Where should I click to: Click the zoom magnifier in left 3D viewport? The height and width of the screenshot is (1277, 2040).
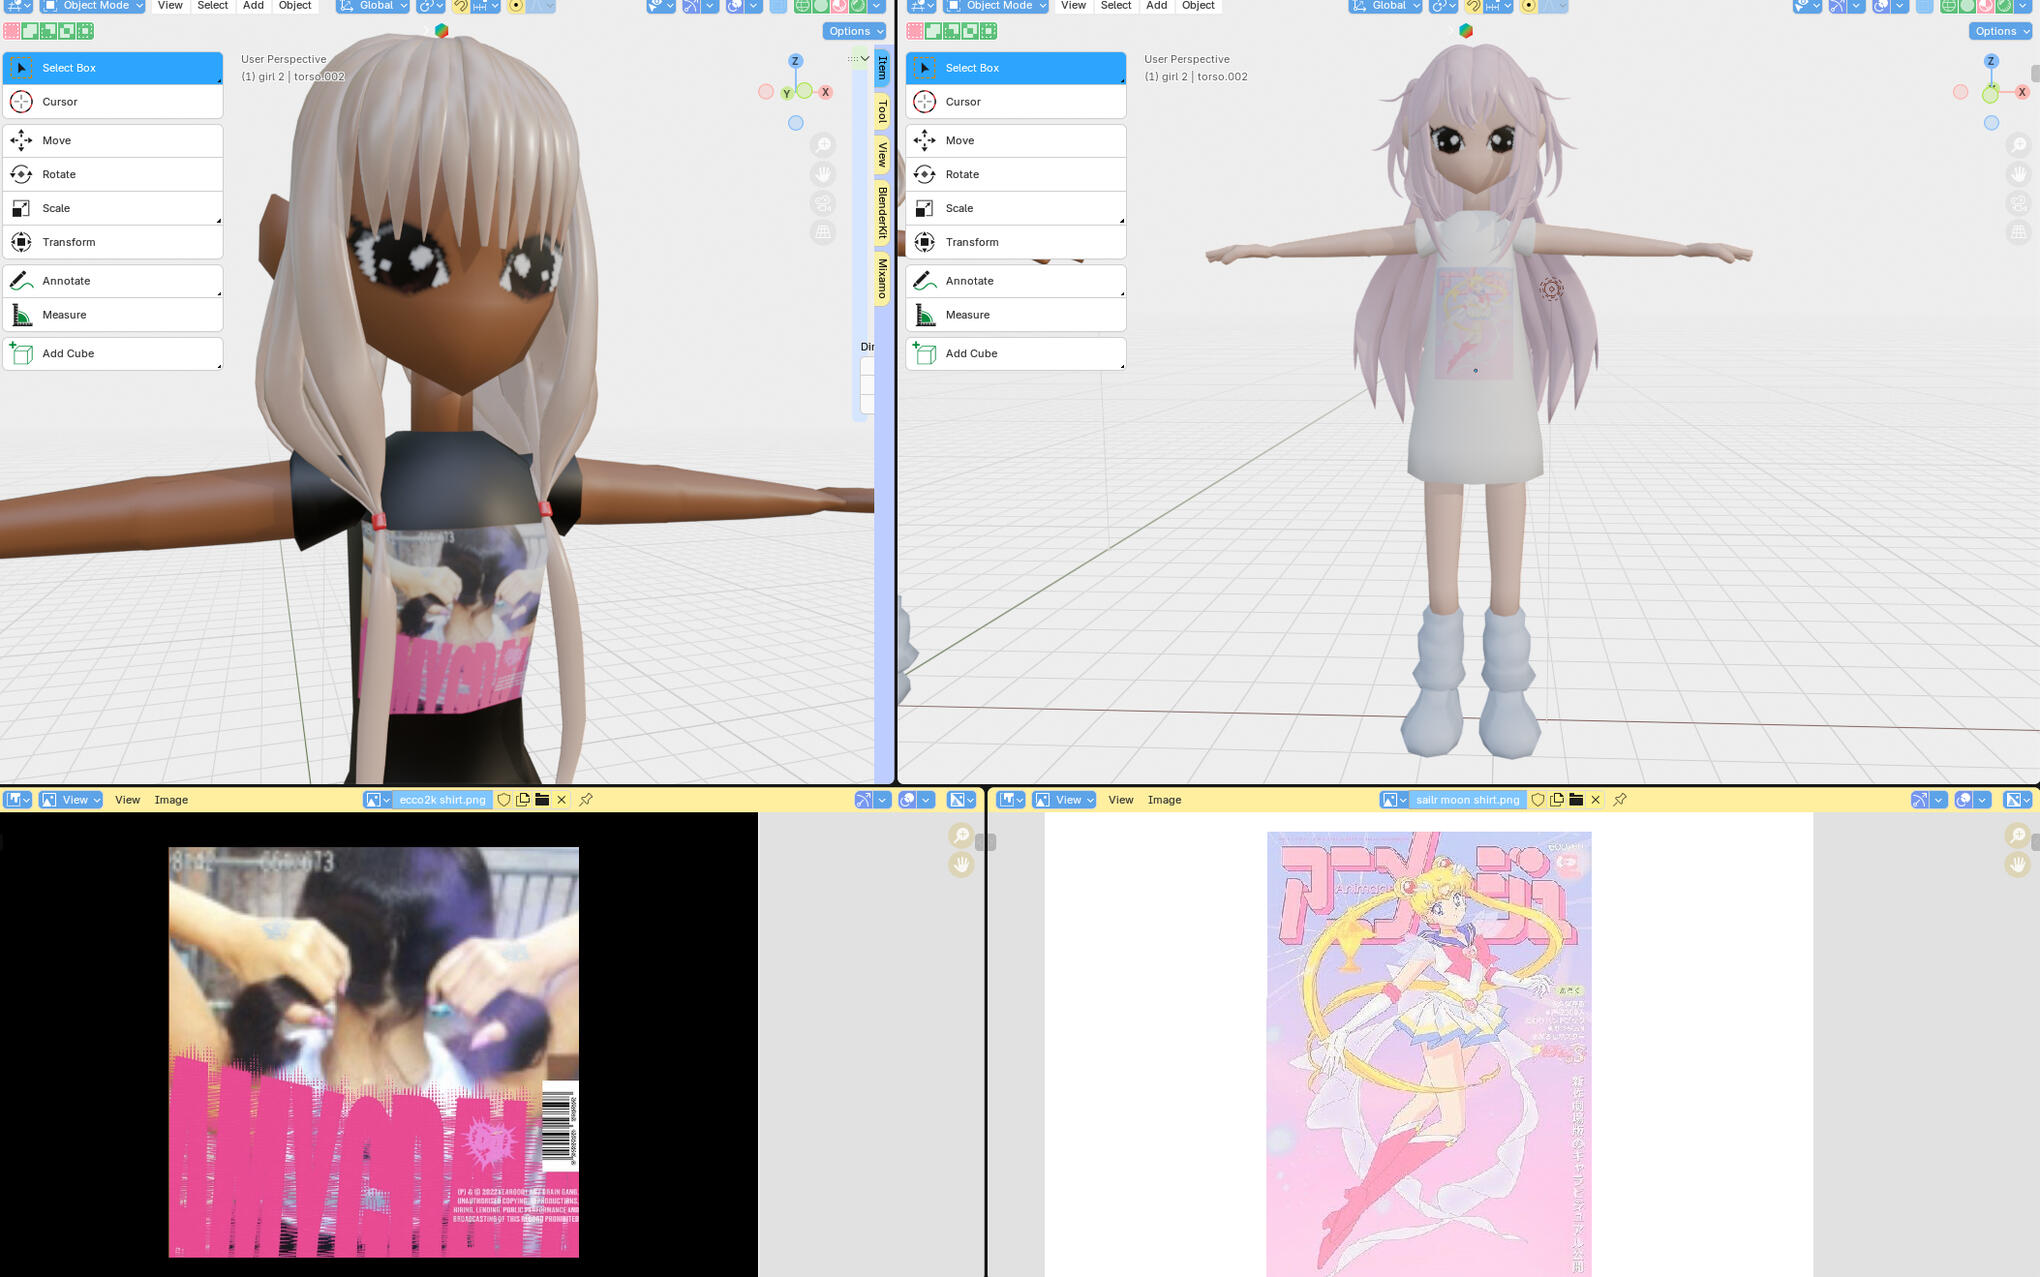pyautogui.click(x=823, y=146)
